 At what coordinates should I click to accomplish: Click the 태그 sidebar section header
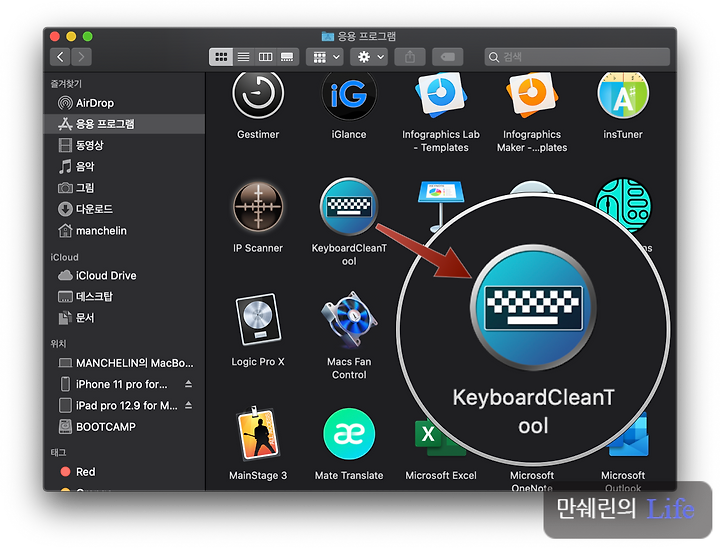pyautogui.click(x=58, y=452)
